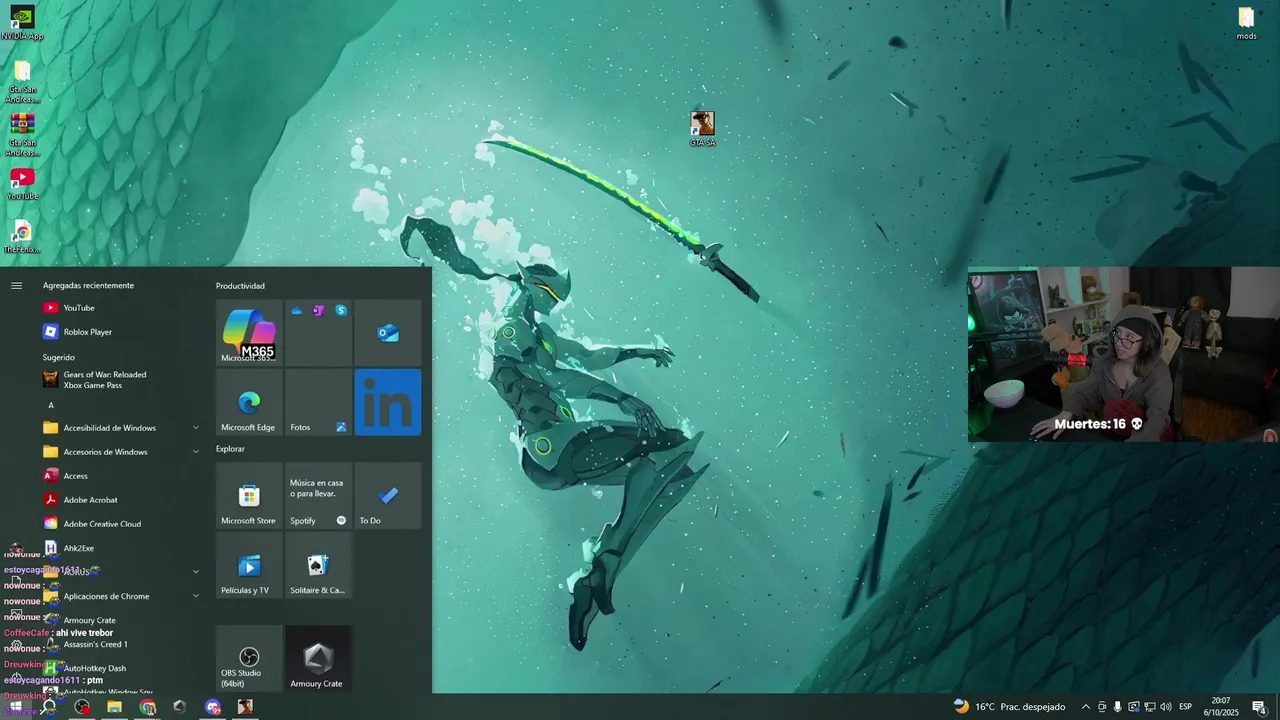The image size is (1280, 720).
Task: Open the Spotify tile
Action: click(x=318, y=496)
